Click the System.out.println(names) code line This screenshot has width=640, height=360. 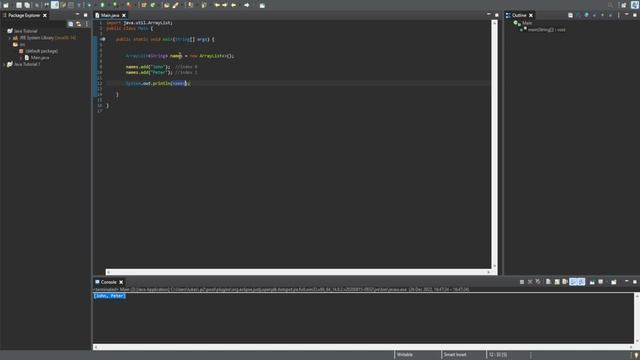(158, 83)
